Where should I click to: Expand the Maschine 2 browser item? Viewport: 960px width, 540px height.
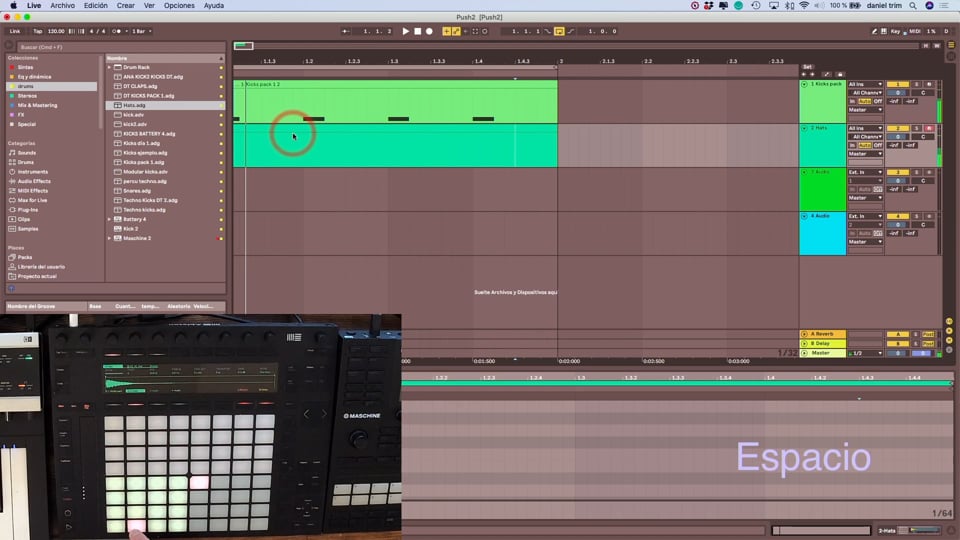(x=110, y=238)
